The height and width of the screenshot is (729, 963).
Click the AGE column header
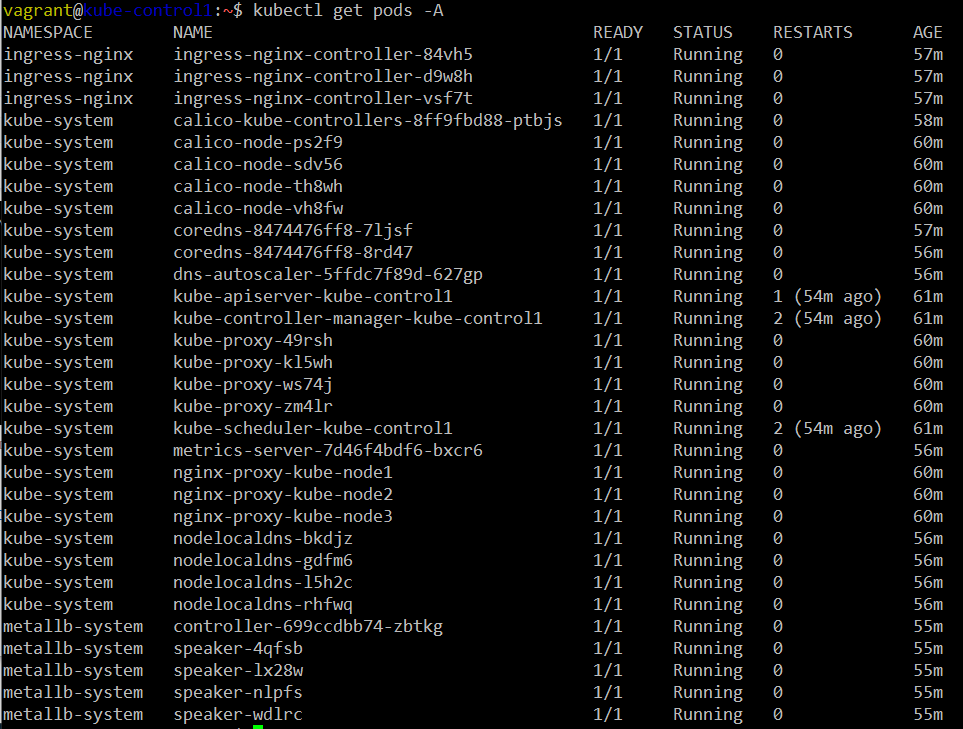tap(927, 33)
